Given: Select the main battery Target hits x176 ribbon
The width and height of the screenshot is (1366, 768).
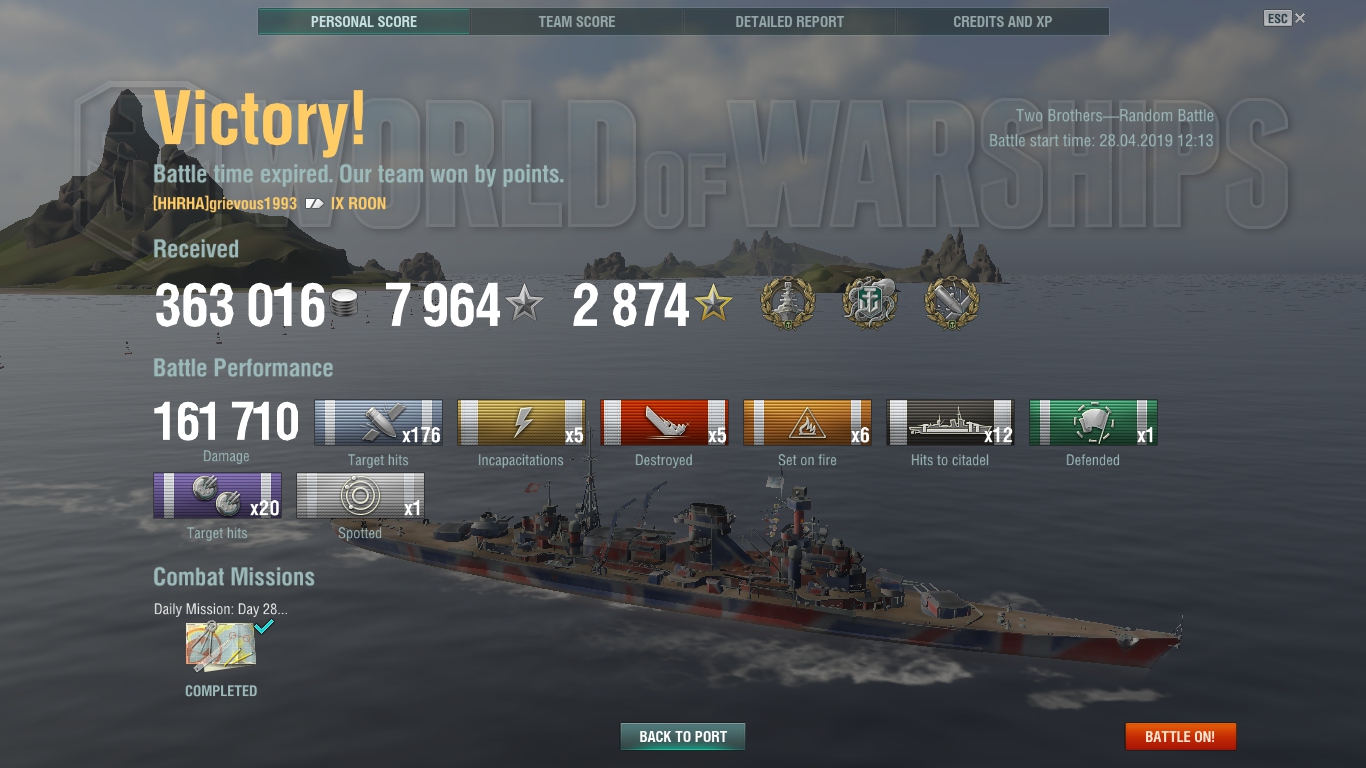Looking at the screenshot, I should [x=379, y=423].
